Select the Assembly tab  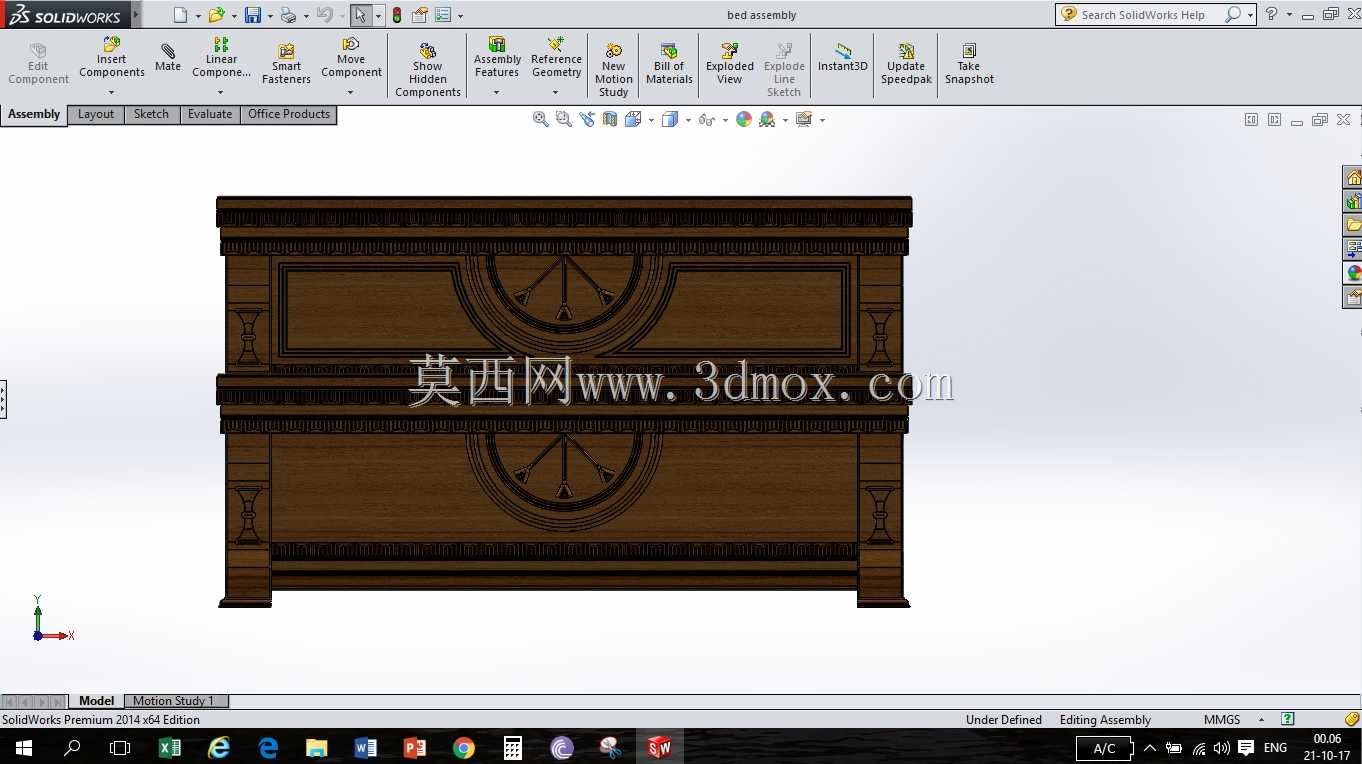click(x=34, y=114)
